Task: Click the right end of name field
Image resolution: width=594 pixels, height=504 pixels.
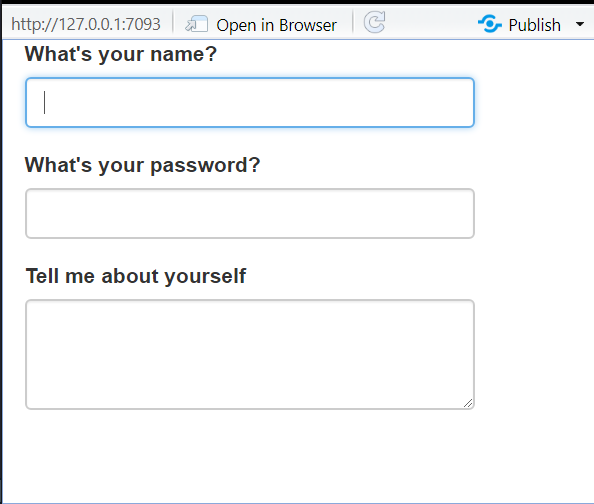Action: (455, 102)
